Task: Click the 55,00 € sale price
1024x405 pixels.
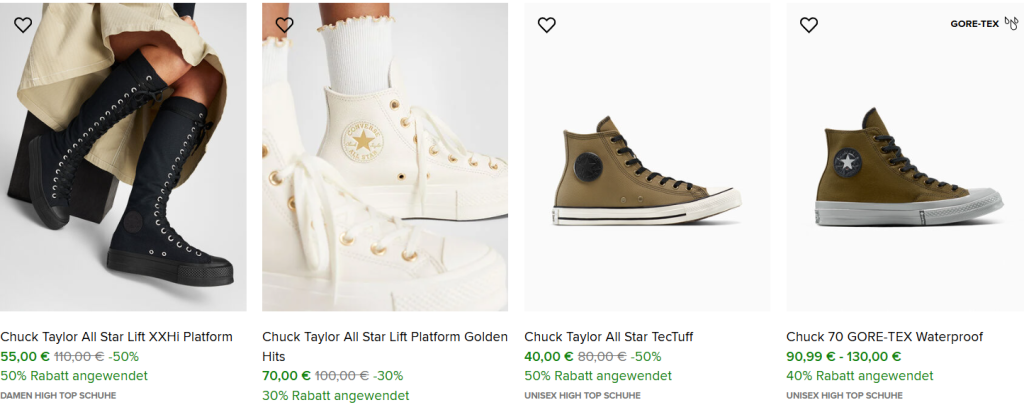Action: coord(24,356)
